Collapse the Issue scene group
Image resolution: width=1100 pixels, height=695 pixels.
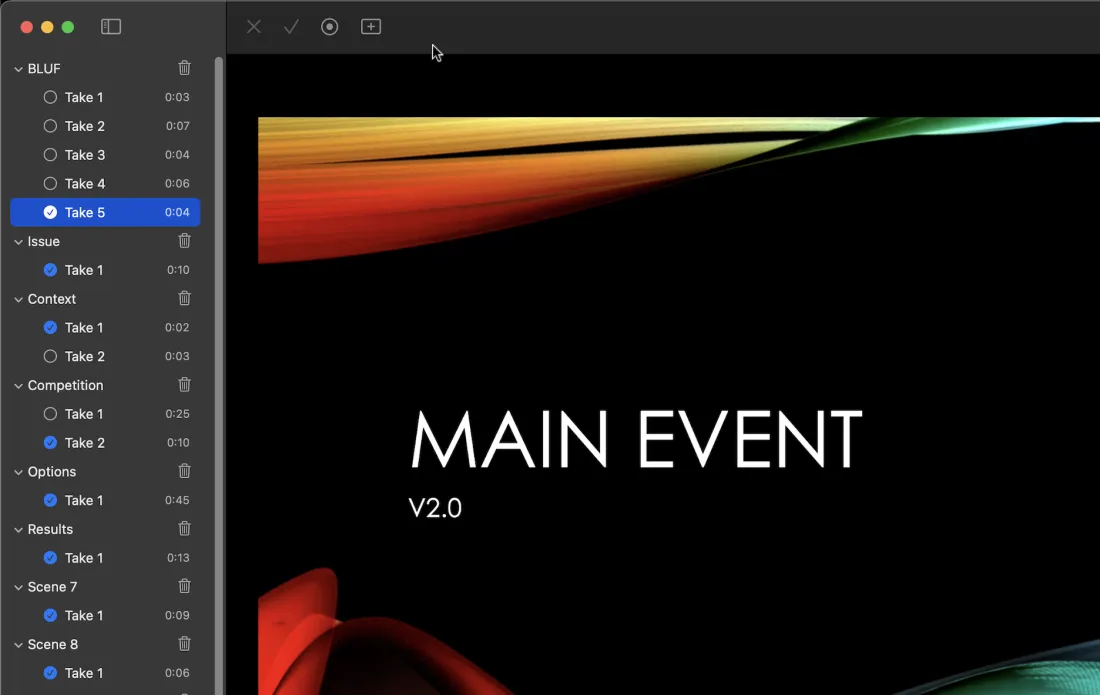pyautogui.click(x=18, y=242)
